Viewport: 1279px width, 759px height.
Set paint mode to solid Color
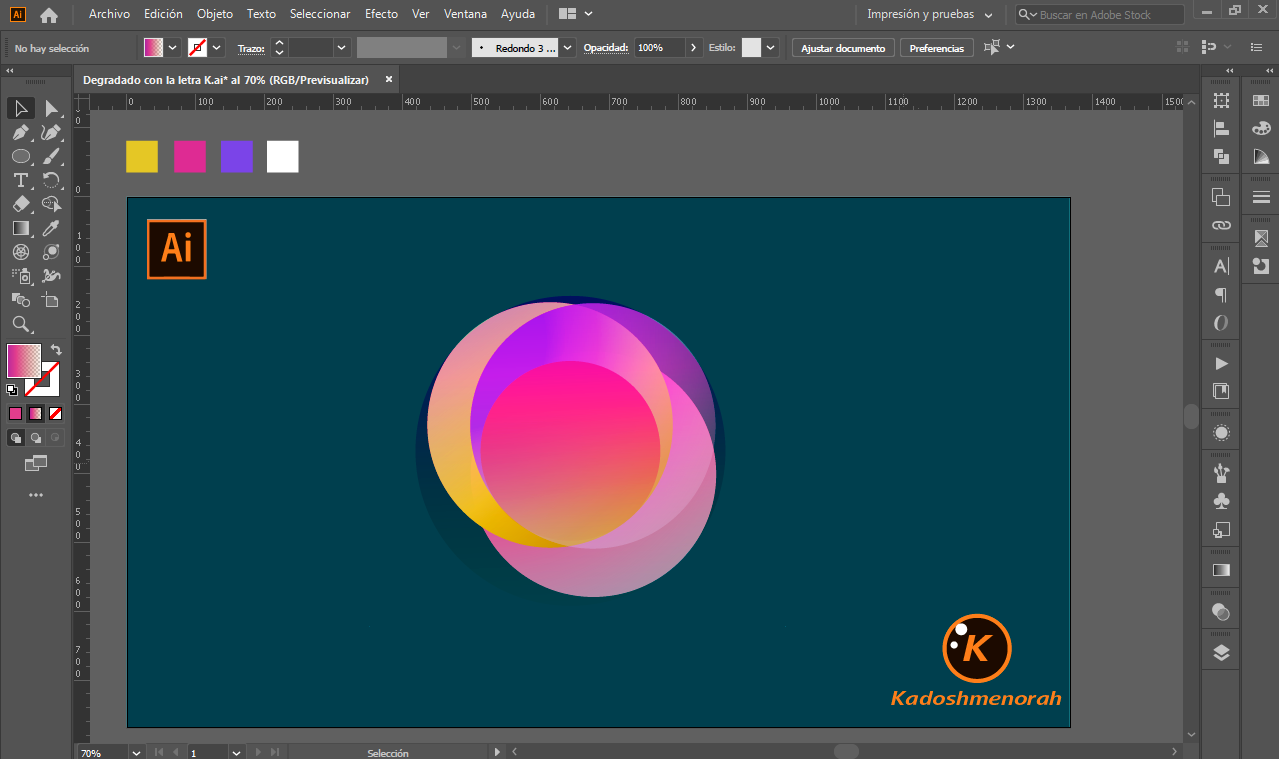coord(15,413)
